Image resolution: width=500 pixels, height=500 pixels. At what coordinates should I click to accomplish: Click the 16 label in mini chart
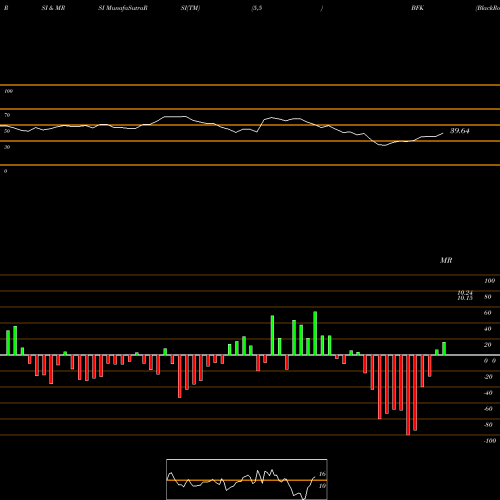322,474
